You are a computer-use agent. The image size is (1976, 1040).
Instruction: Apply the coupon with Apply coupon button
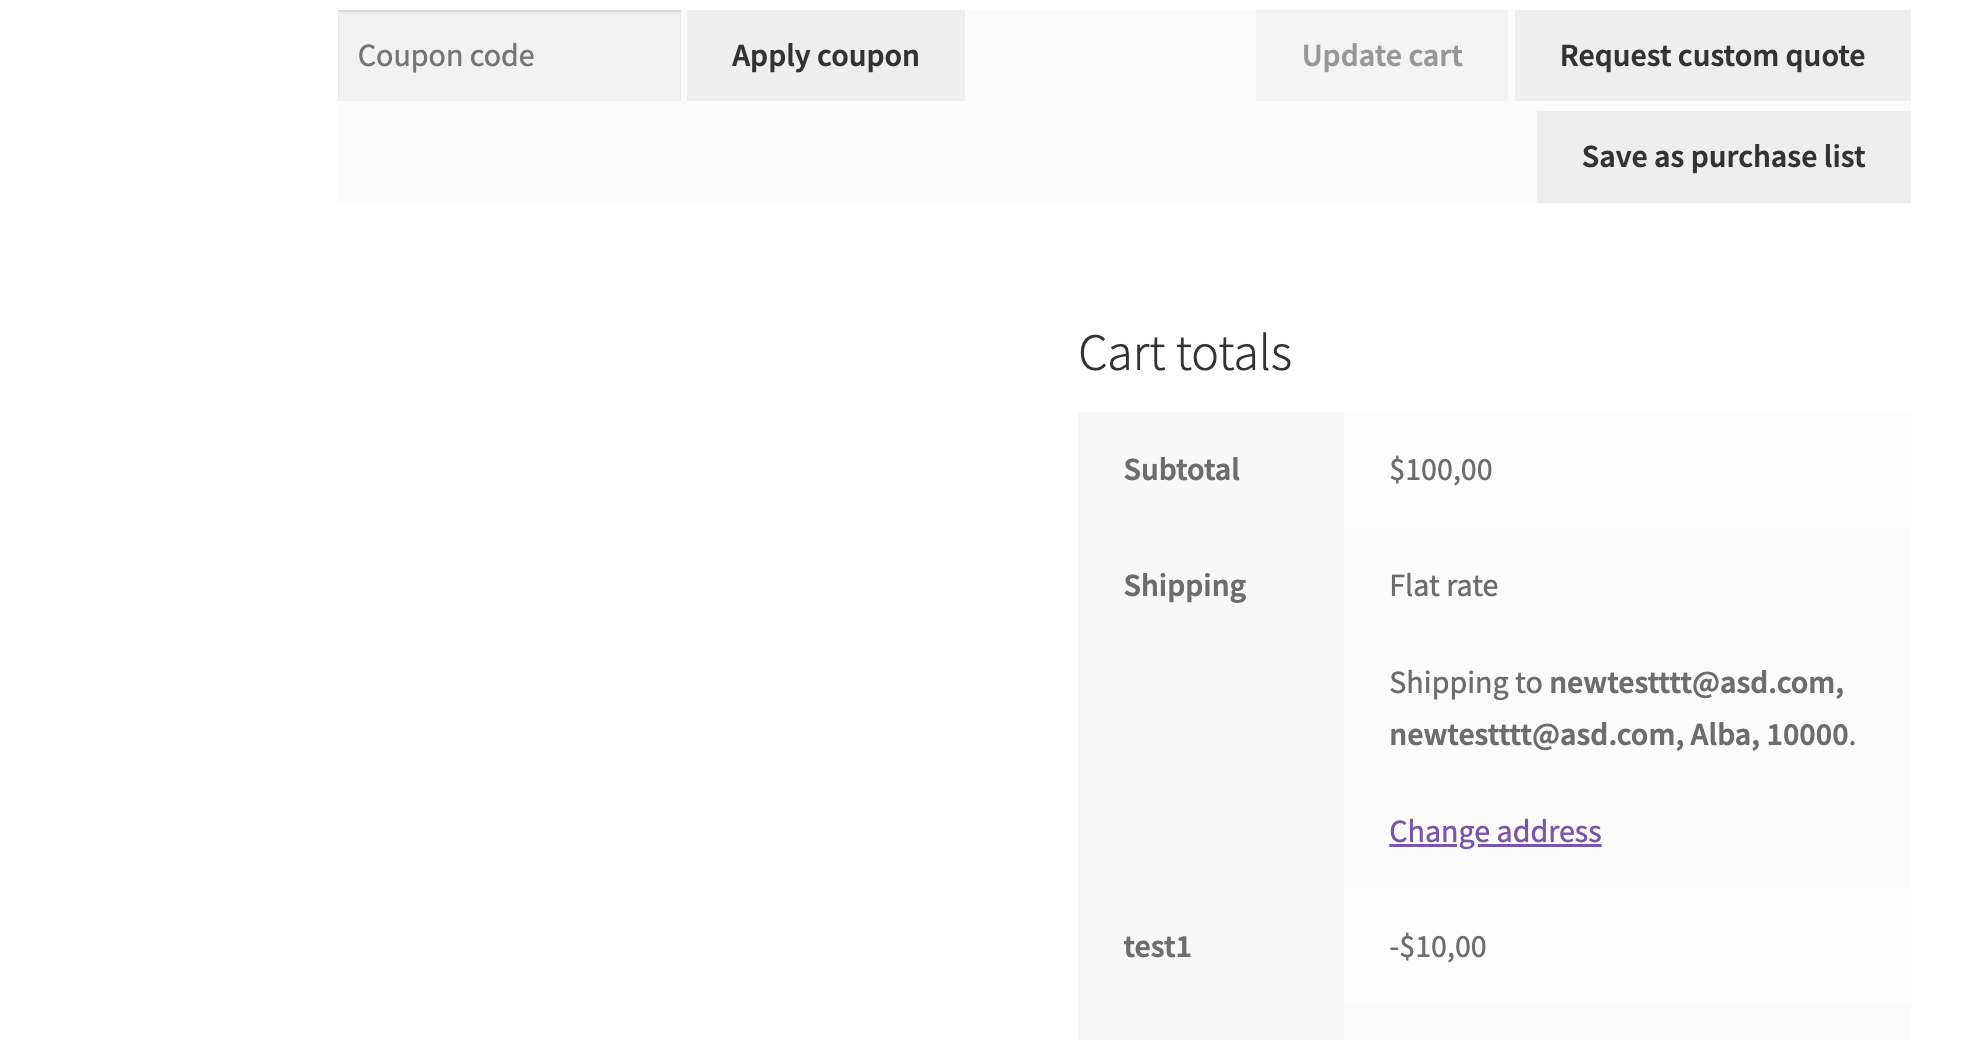click(825, 56)
